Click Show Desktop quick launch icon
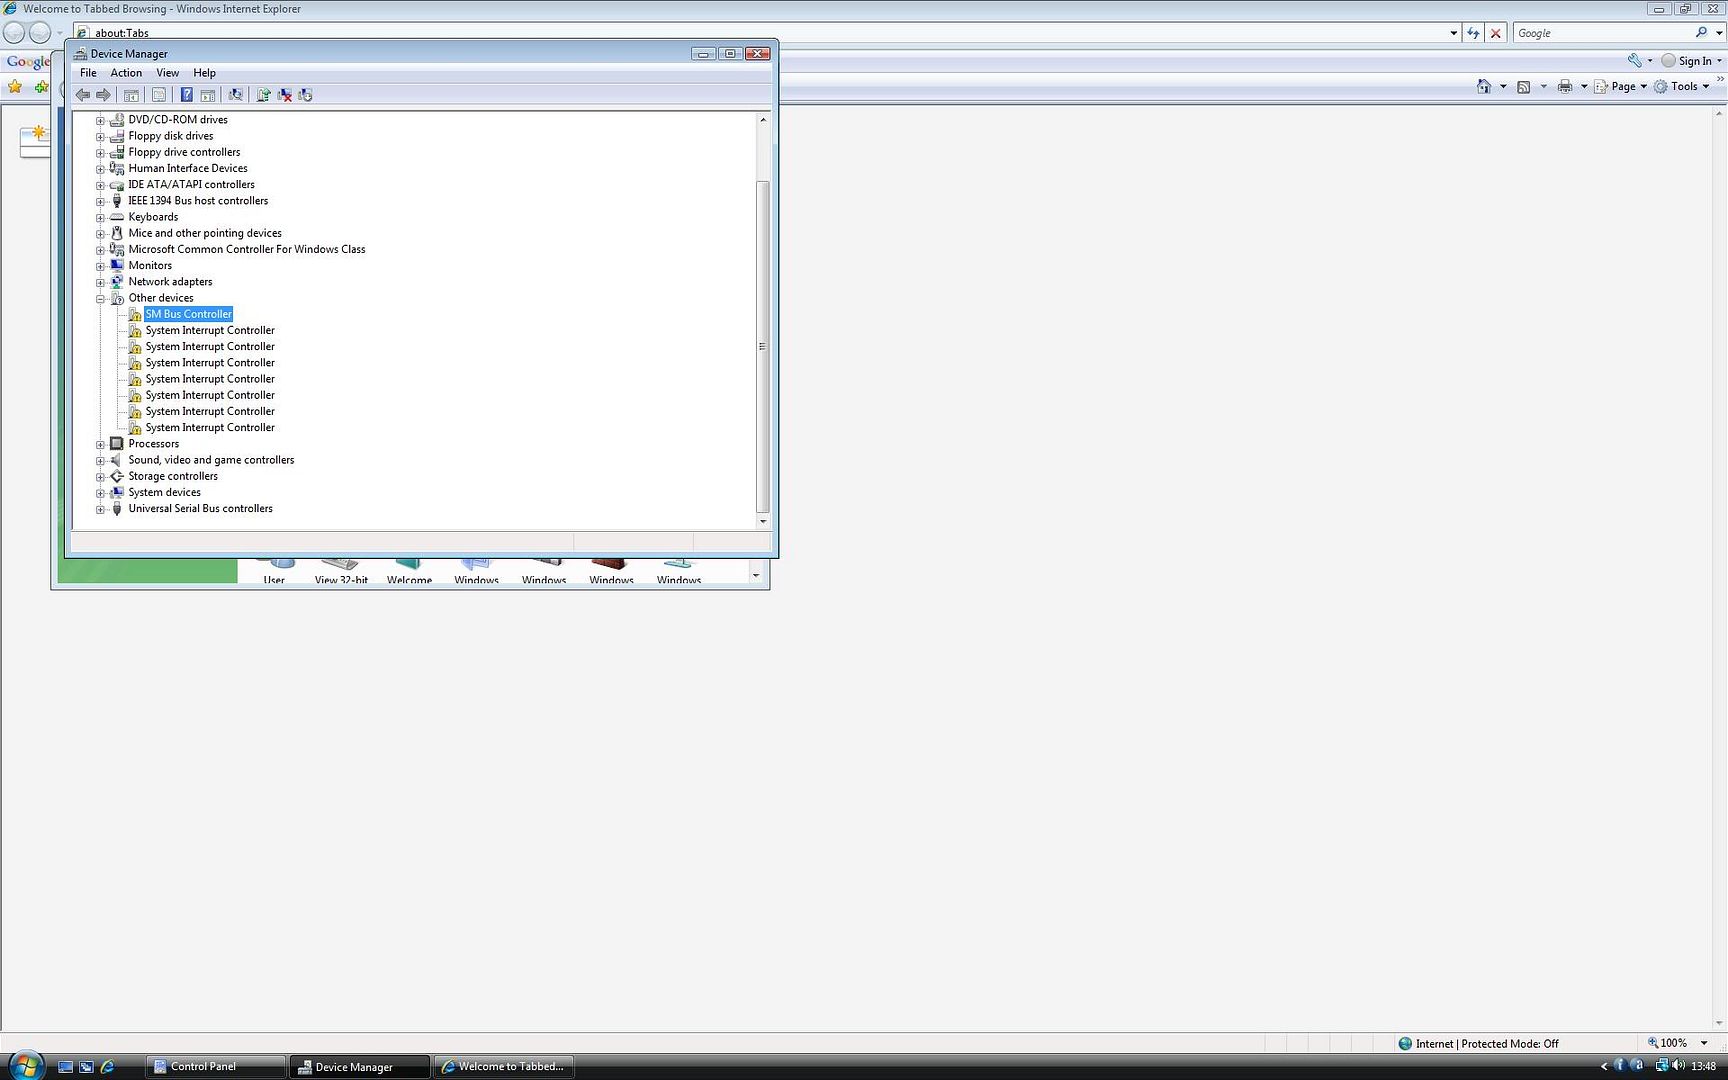Image resolution: width=1728 pixels, height=1080 pixels. click(x=66, y=1067)
